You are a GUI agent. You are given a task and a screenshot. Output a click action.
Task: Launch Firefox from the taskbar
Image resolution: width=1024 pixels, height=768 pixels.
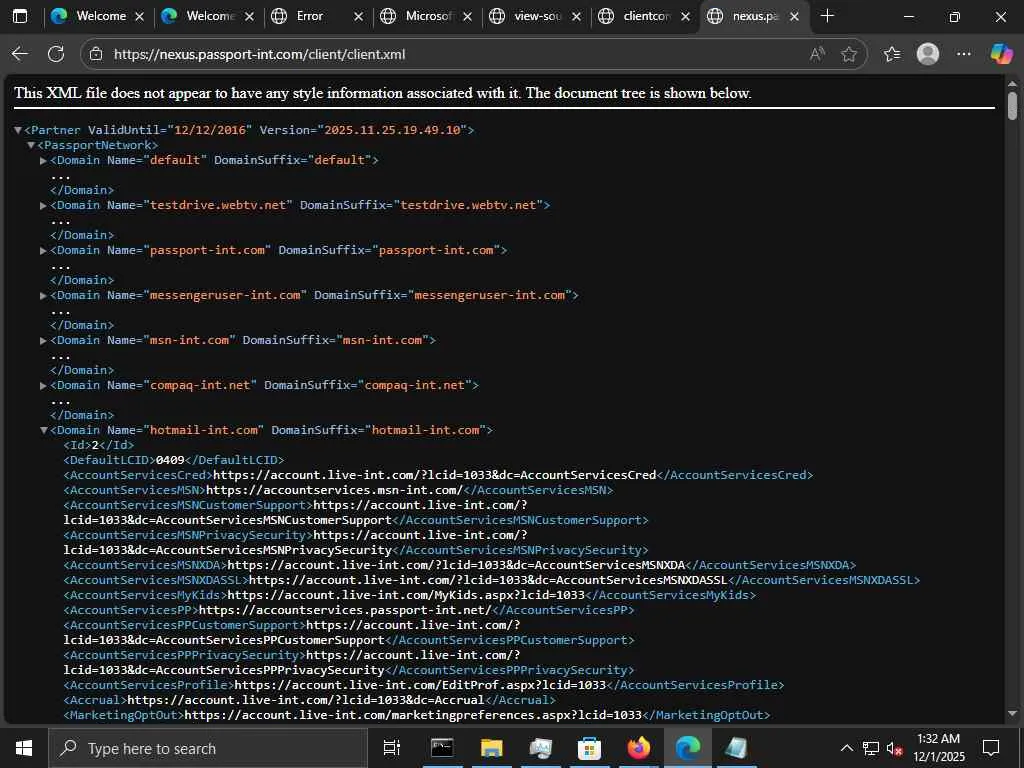[638, 748]
